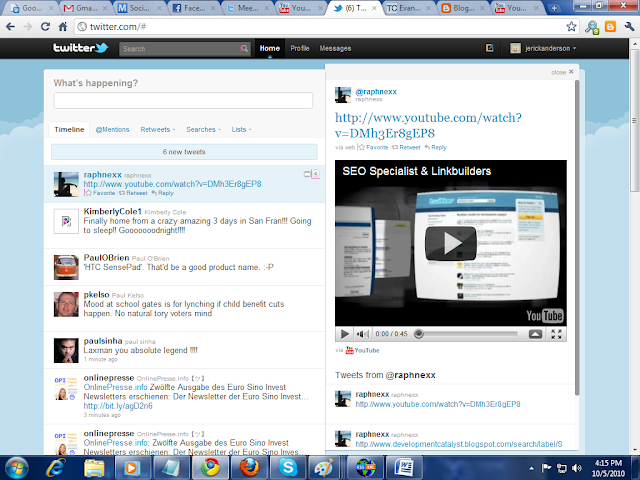Image resolution: width=640 pixels, height=480 pixels.
Task: Retweet raphnexx tweet in timeline
Action: pos(133,193)
